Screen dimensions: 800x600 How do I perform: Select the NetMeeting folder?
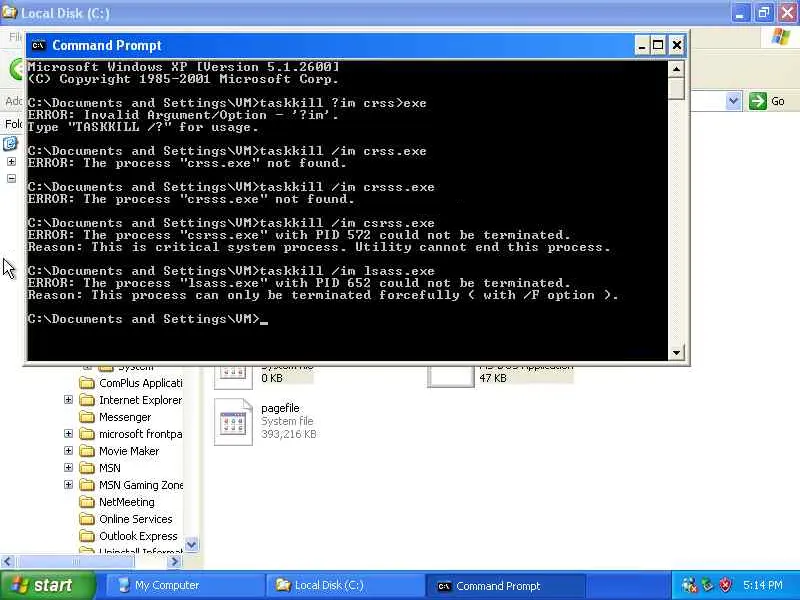127,502
